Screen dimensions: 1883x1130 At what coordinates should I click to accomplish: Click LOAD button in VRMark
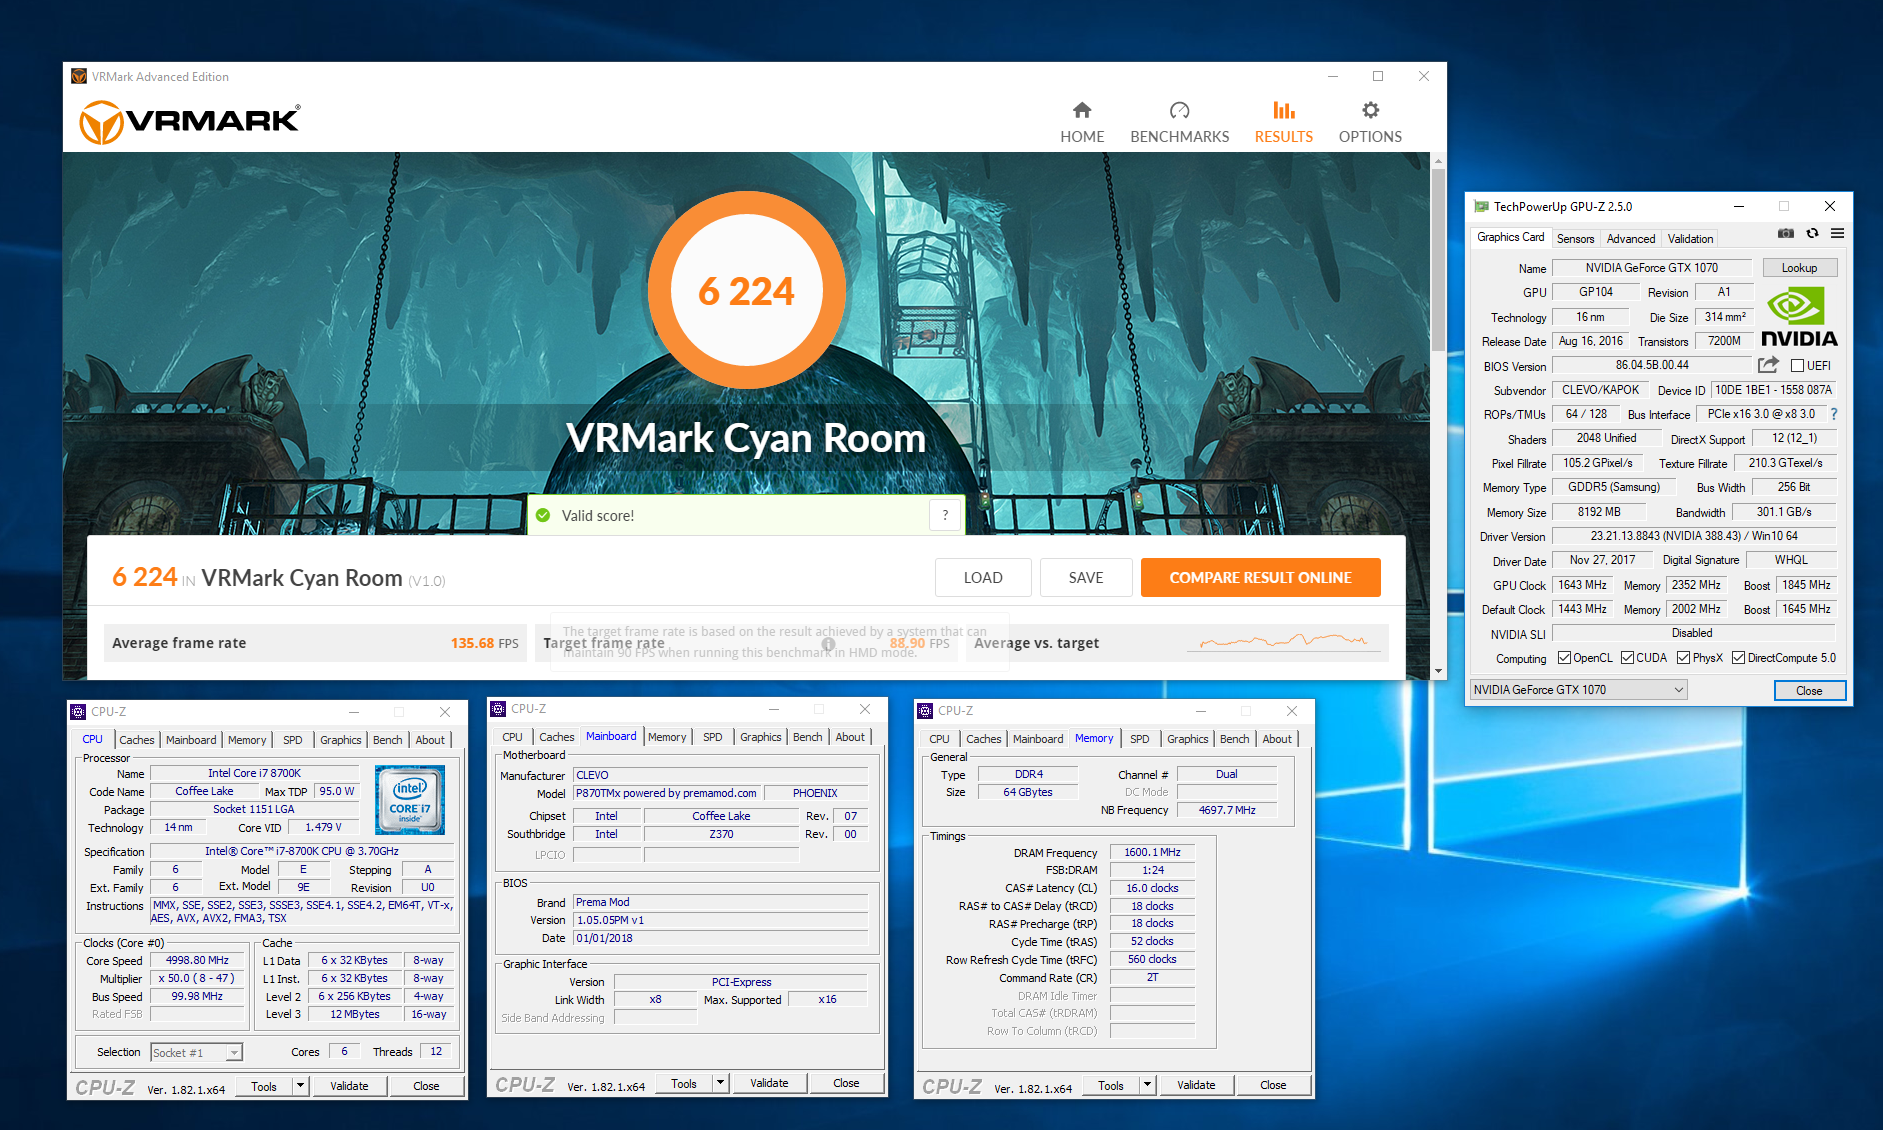point(983,578)
